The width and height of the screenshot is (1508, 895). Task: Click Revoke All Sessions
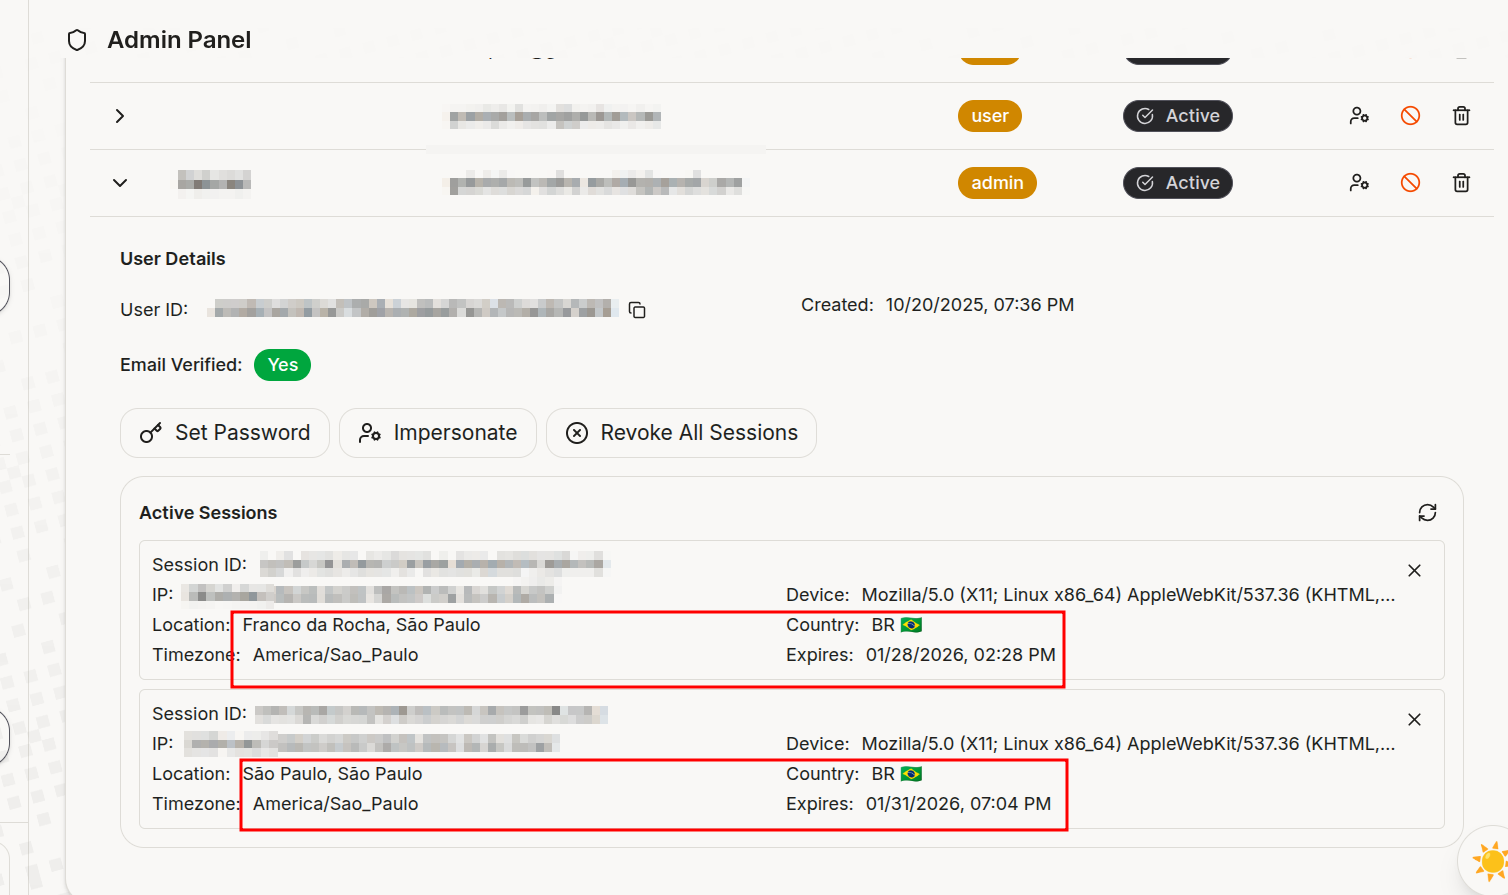681,433
